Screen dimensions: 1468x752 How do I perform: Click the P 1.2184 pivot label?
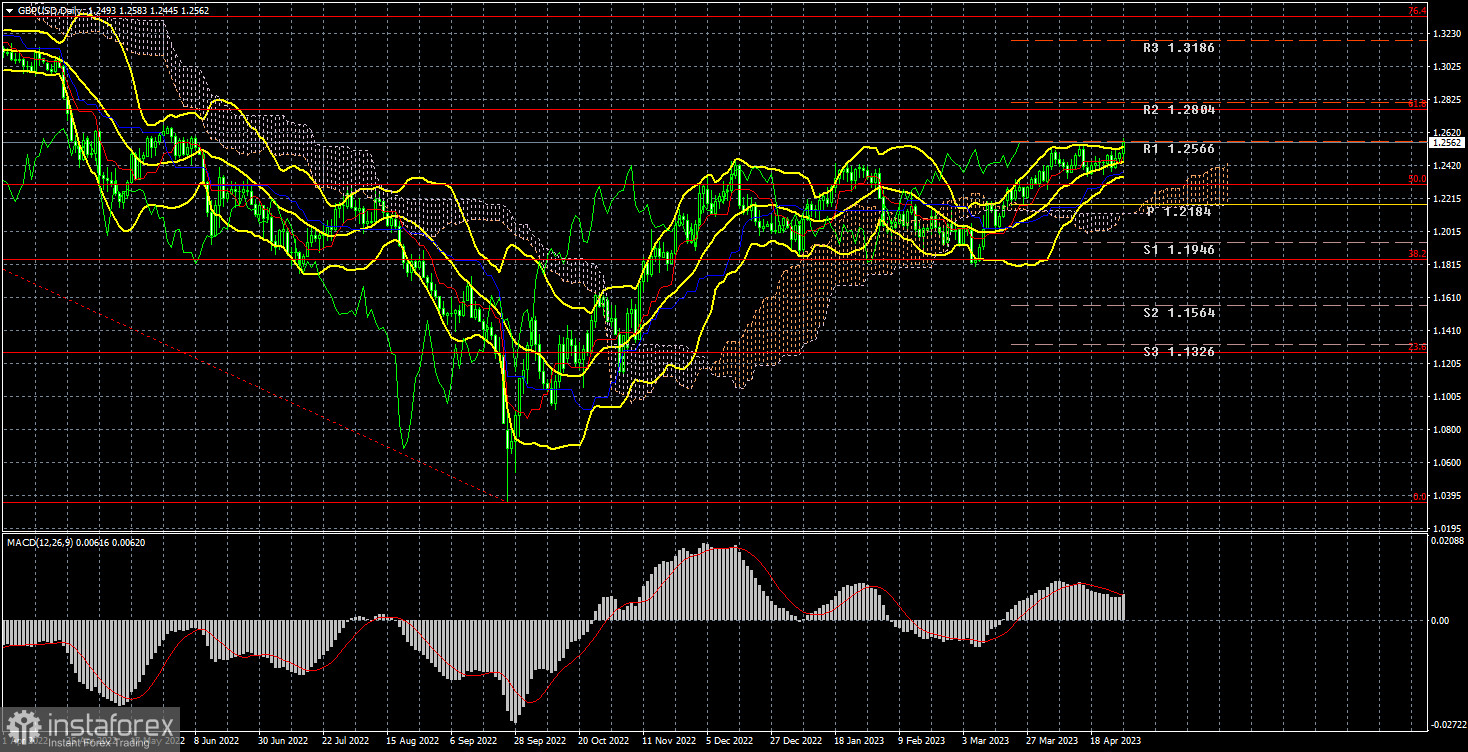pos(1180,212)
